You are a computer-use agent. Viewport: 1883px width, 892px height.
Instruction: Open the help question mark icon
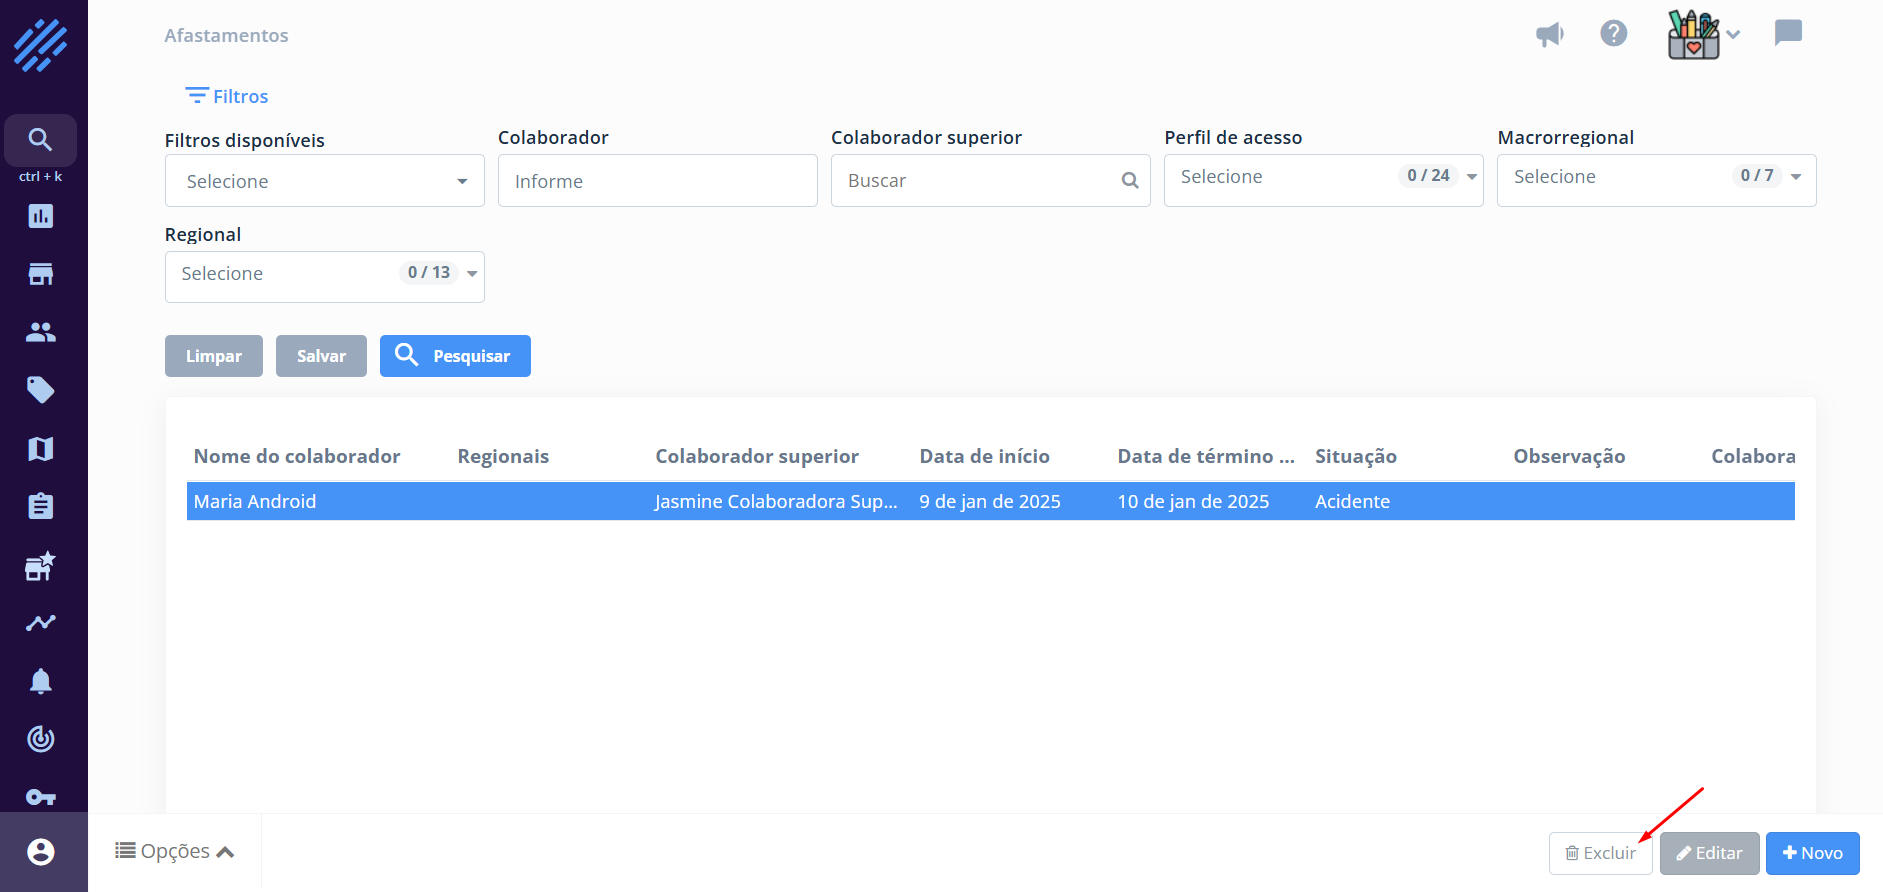pyautogui.click(x=1614, y=34)
